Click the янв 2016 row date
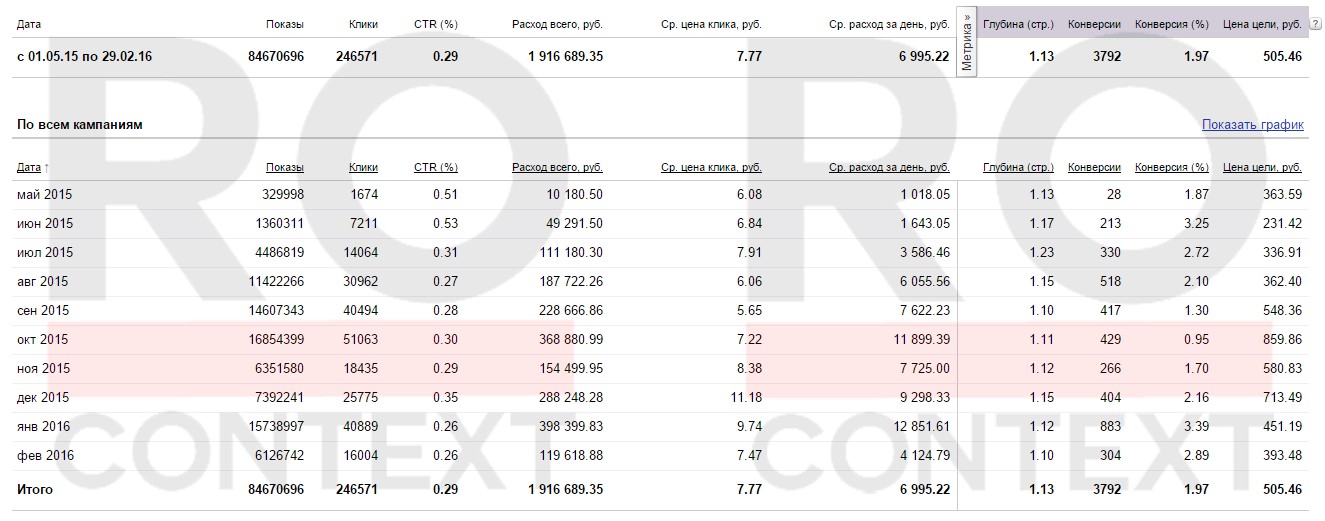The height and width of the screenshot is (521, 1325). [44, 426]
